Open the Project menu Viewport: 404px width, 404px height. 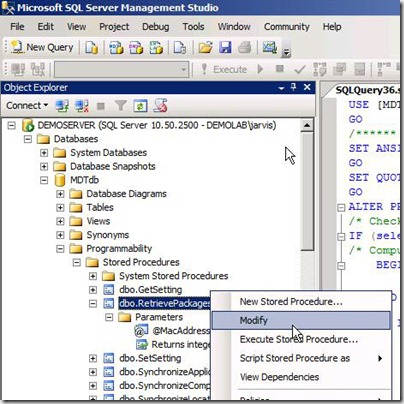[x=114, y=27]
